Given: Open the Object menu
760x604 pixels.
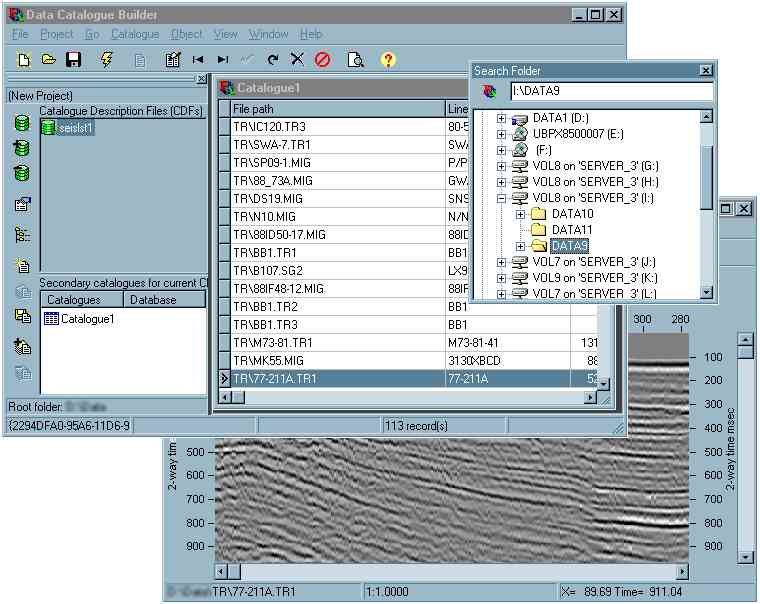Looking at the screenshot, I should tap(186, 34).
